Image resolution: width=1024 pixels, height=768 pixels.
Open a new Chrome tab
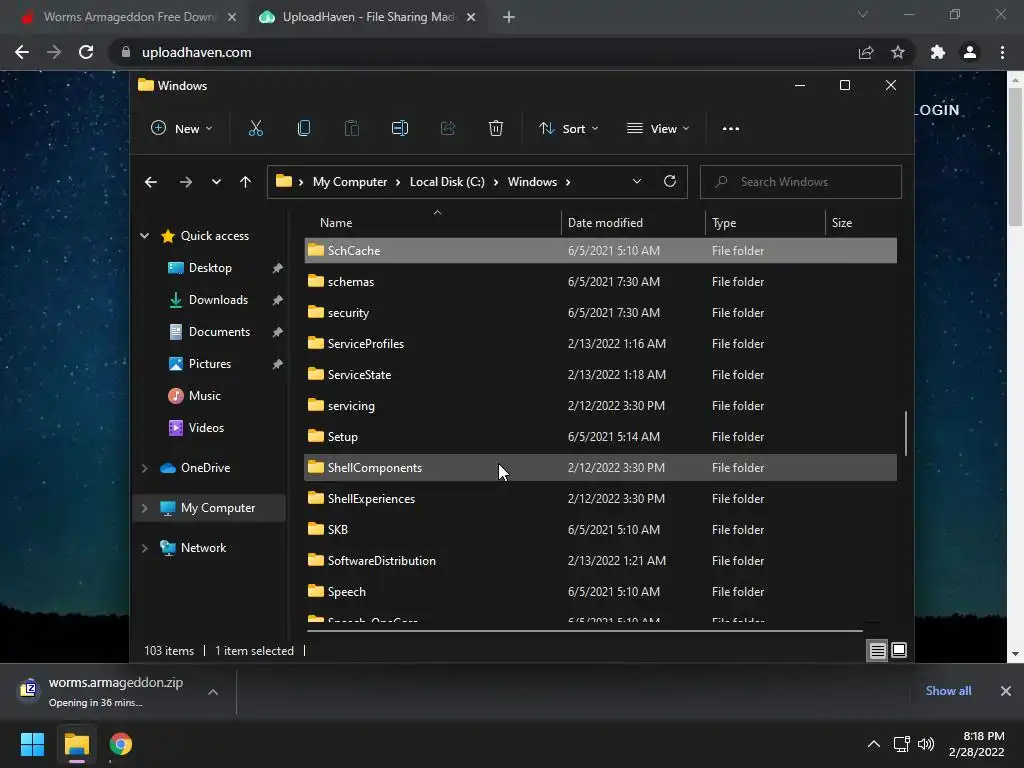[509, 17]
